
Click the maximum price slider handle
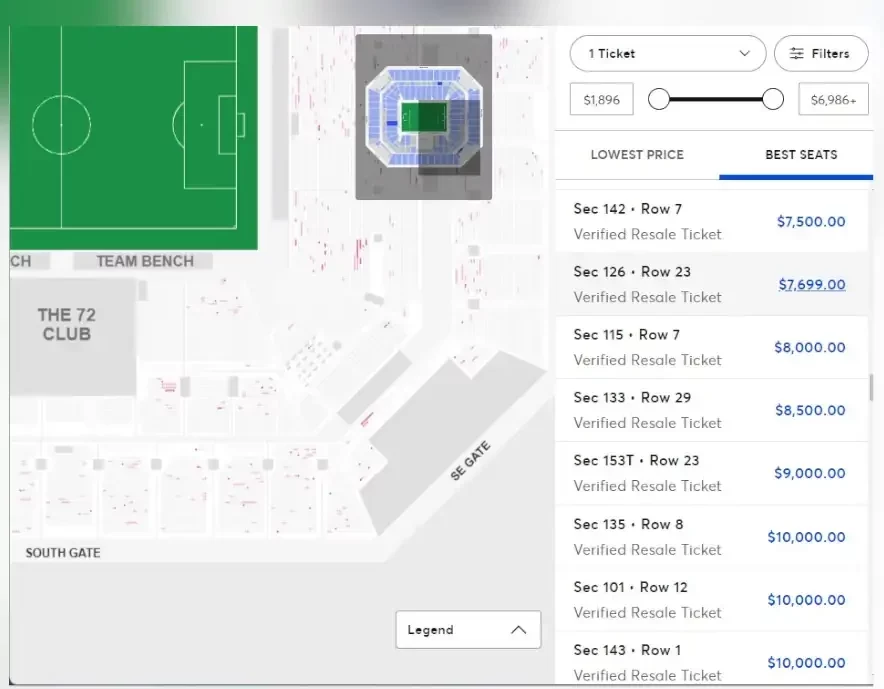[772, 99]
